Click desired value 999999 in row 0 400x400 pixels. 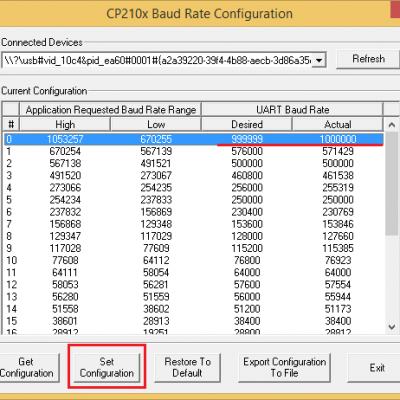tap(247, 139)
